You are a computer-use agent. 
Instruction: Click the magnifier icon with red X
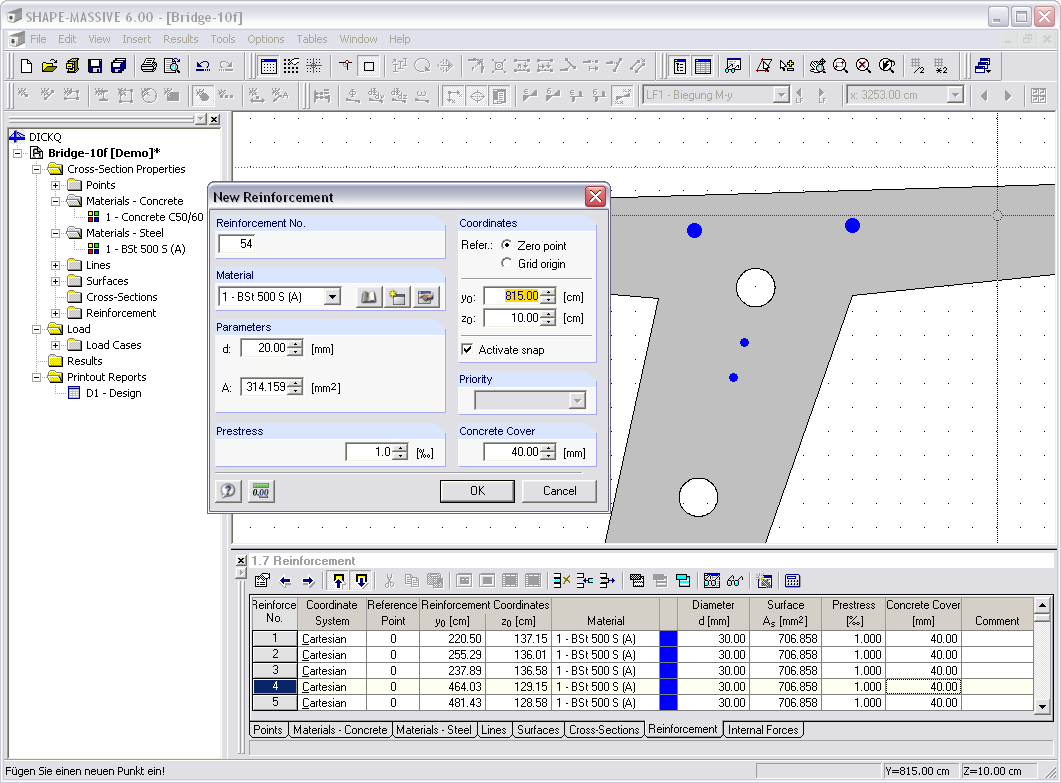click(x=863, y=66)
